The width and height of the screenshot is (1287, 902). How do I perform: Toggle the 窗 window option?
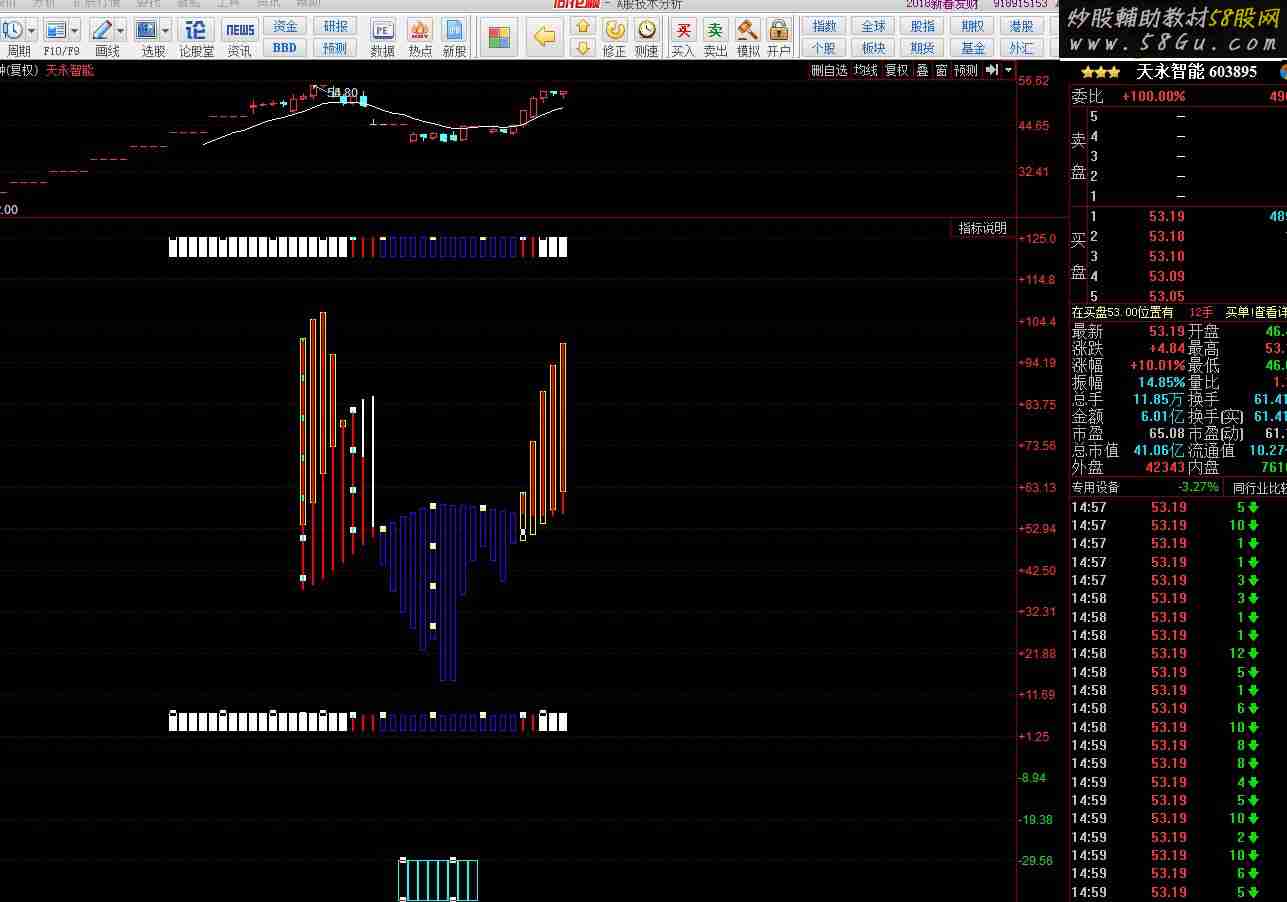pyautogui.click(x=941, y=71)
